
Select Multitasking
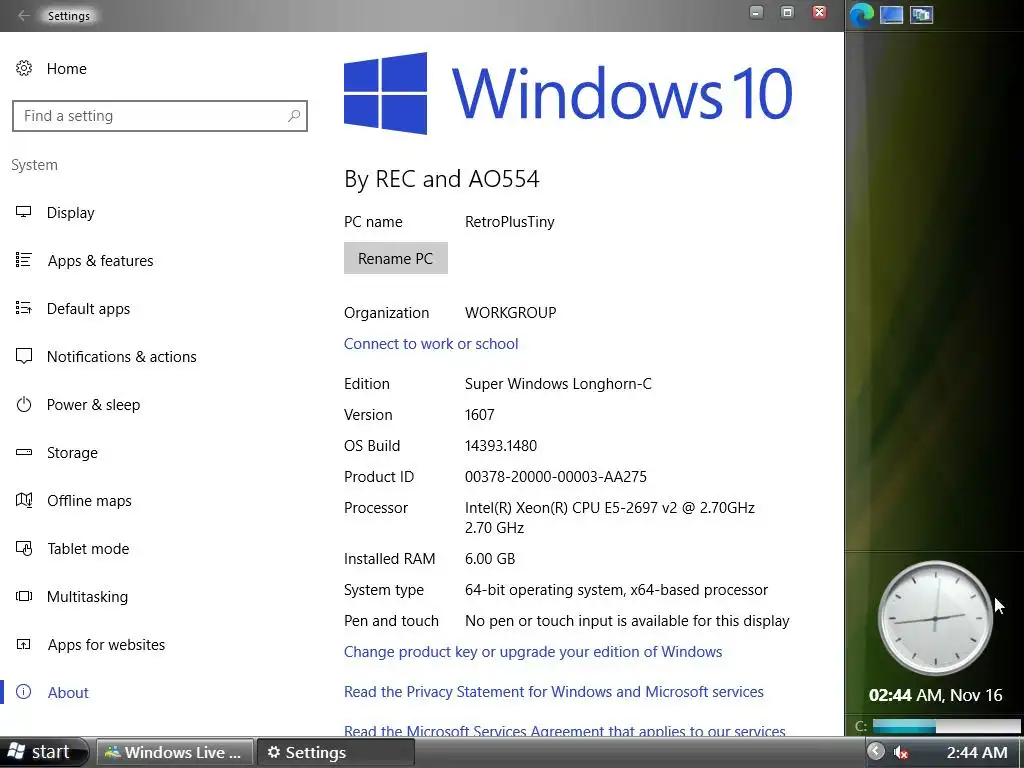[88, 597]
